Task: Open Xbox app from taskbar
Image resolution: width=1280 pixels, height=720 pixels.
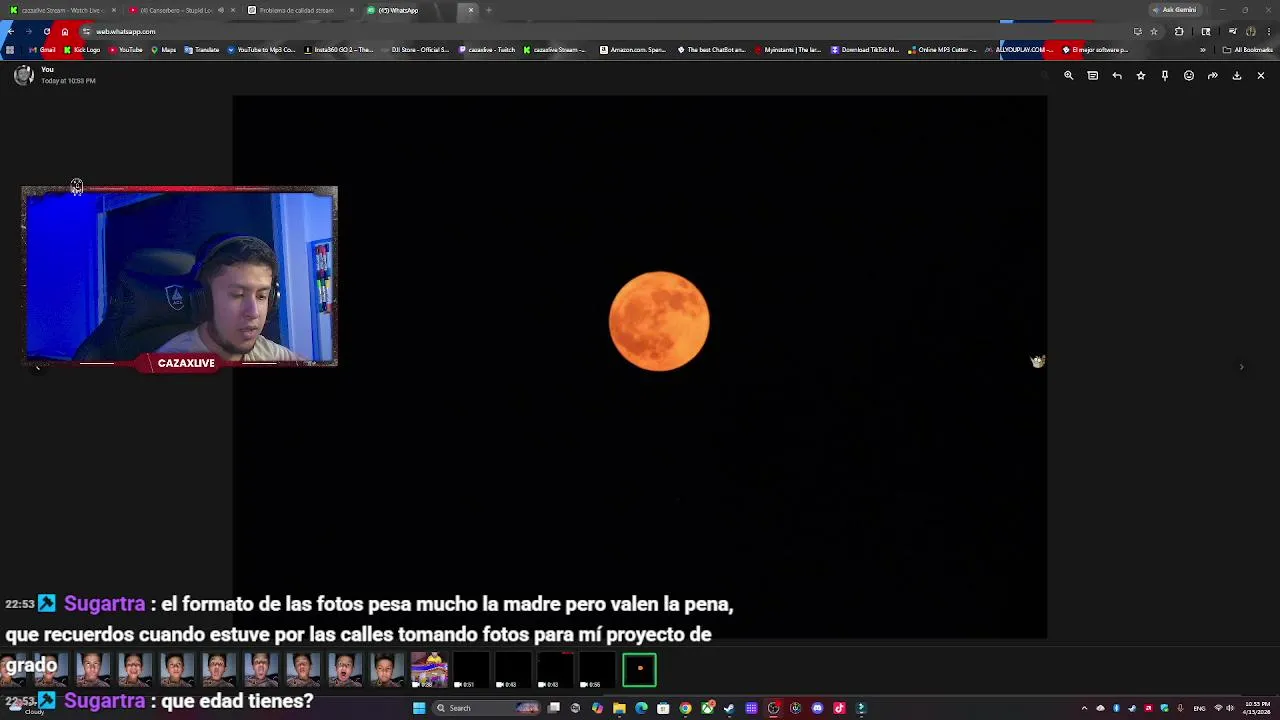Action: (x=708, y=708)
